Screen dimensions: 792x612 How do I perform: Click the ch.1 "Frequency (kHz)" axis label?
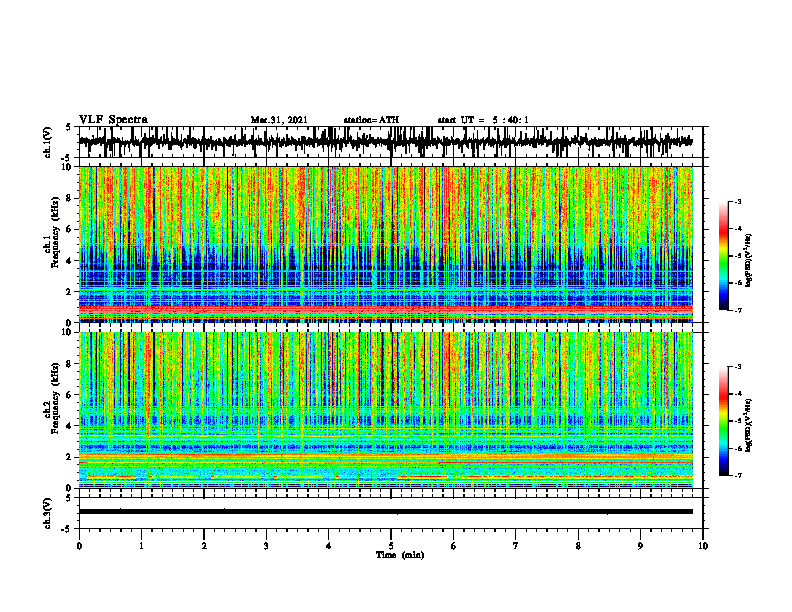[55, 232]
